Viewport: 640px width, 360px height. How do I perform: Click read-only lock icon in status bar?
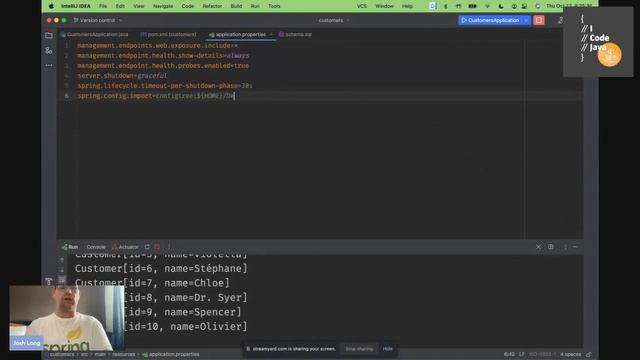click(589, 354)
